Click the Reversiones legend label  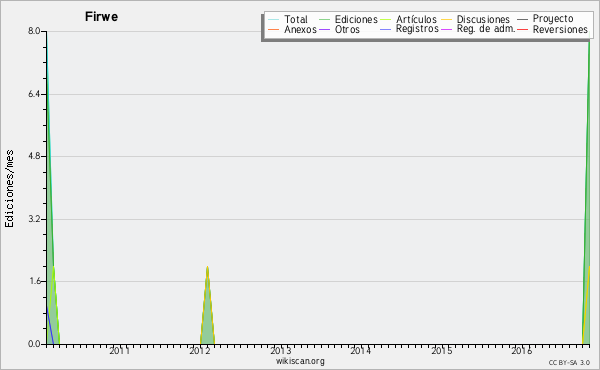[x=560, y=29]
